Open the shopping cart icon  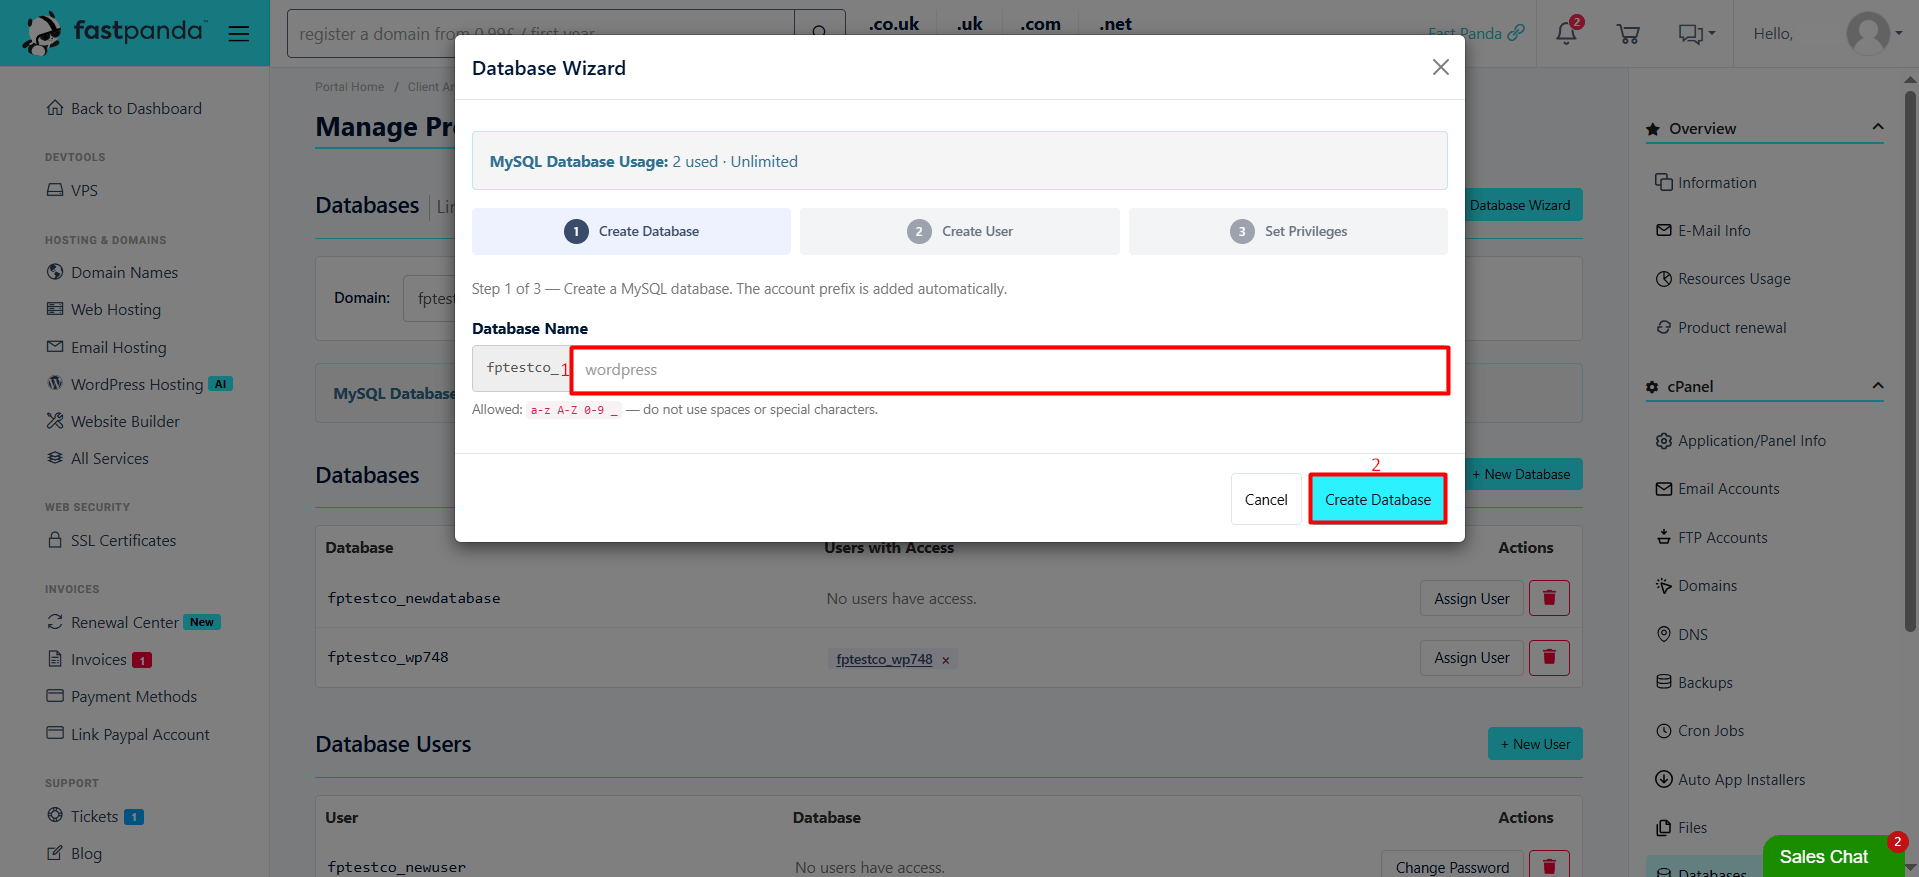coord(1628,34)
